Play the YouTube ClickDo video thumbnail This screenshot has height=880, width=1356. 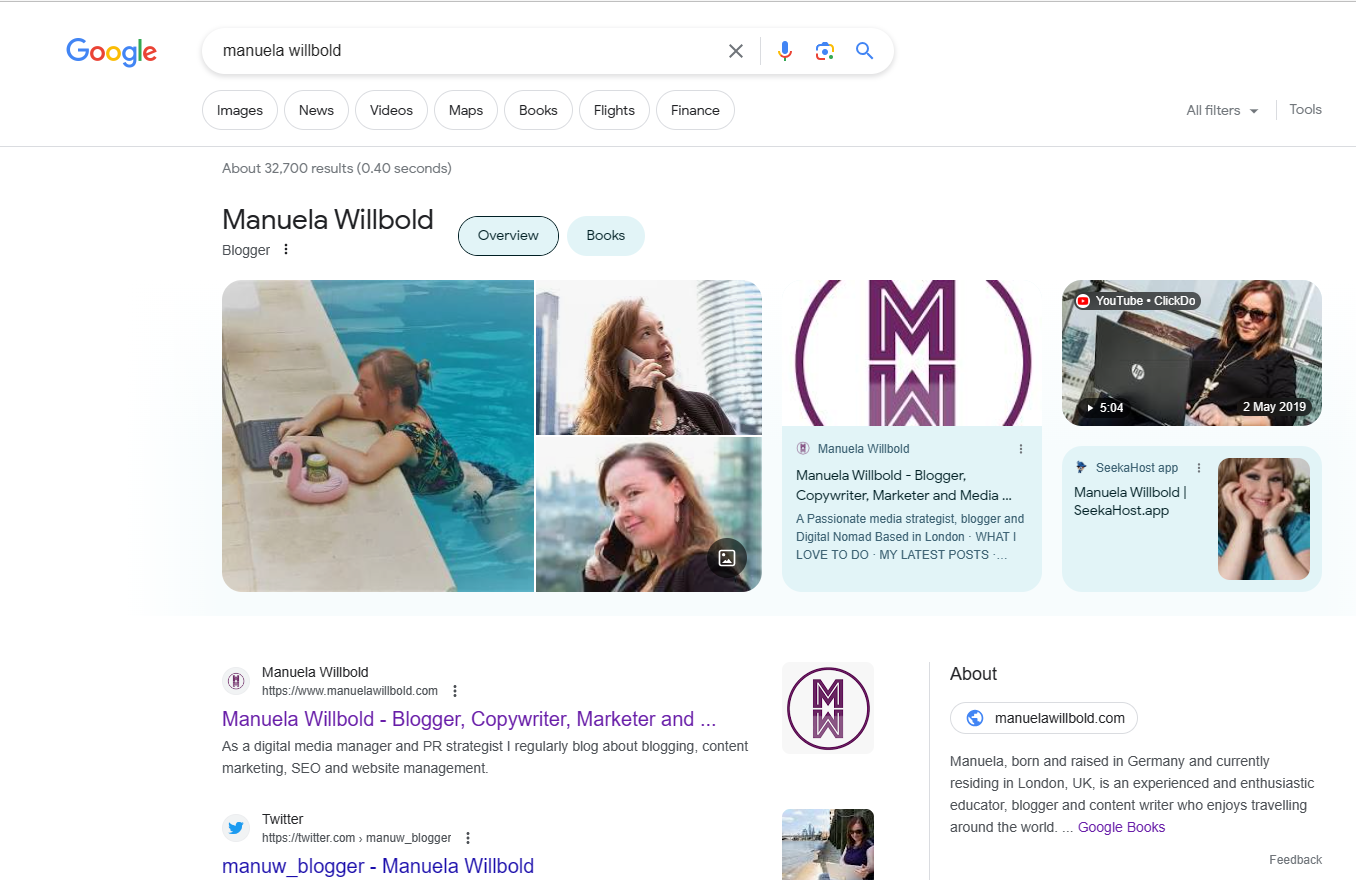[1192, 353]
